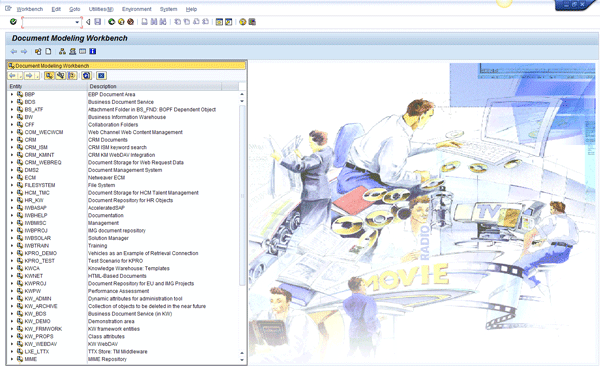This screenshot has height=366, width=600.
Task: Click the blue Information icon
Action: tap(93, 51)
